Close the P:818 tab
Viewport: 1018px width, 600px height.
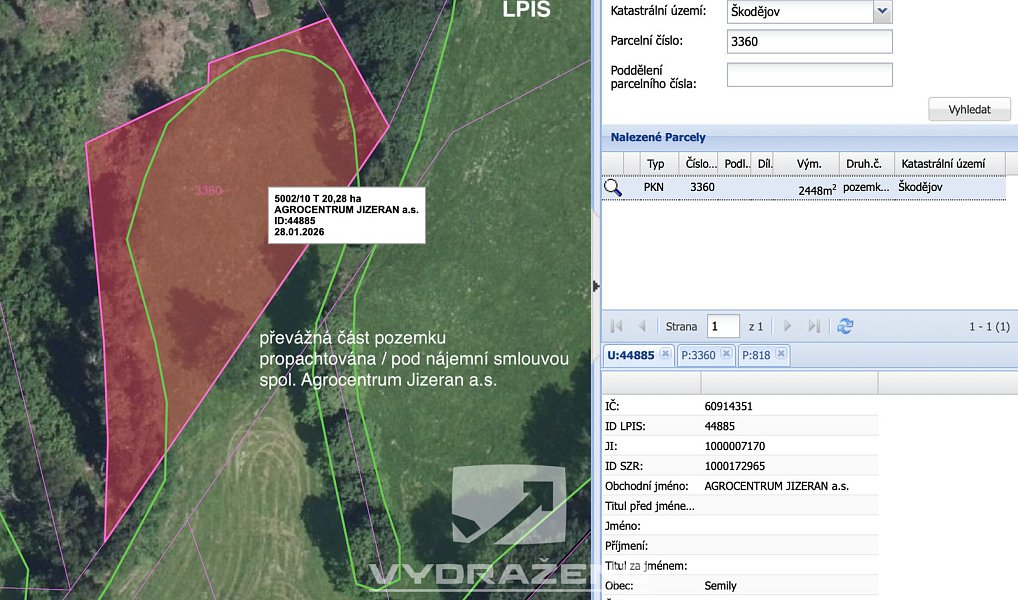(780, 354)
